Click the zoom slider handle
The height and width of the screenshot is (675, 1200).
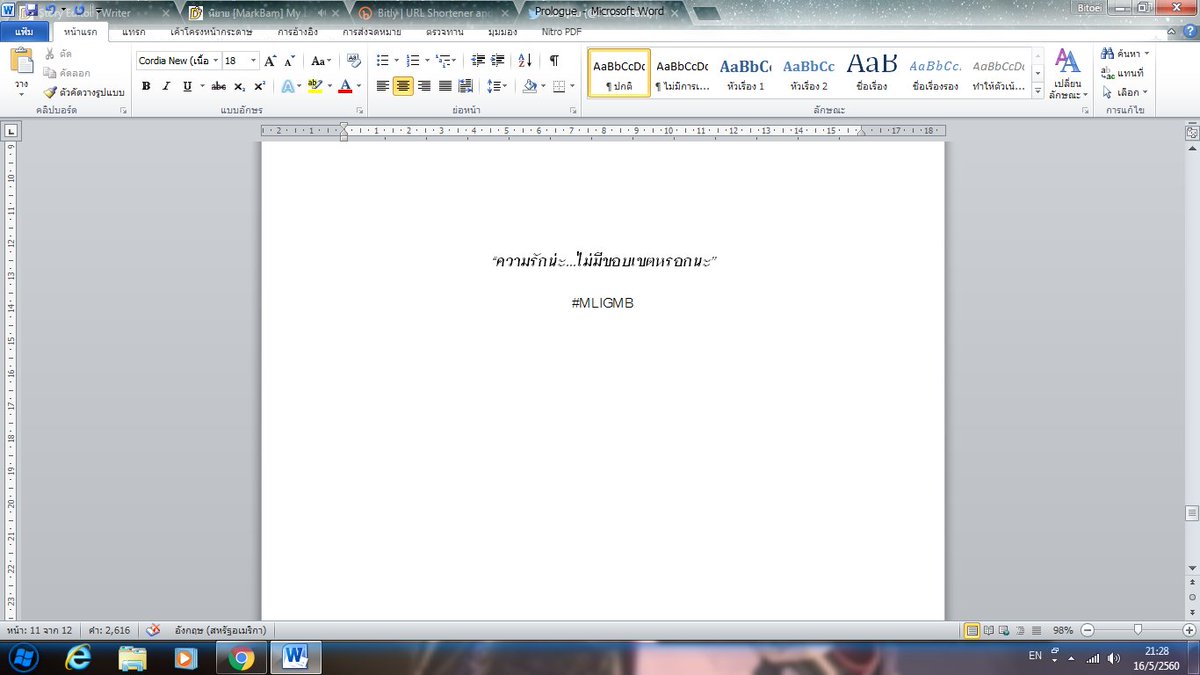click(x=1138, y=631)
